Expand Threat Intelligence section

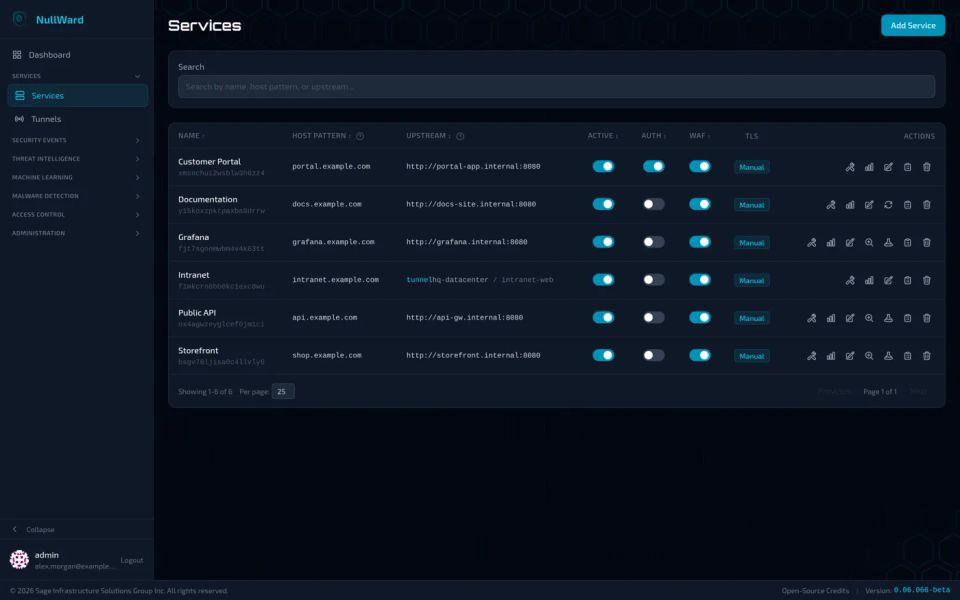pyautogui.click(x=77, y=159)
